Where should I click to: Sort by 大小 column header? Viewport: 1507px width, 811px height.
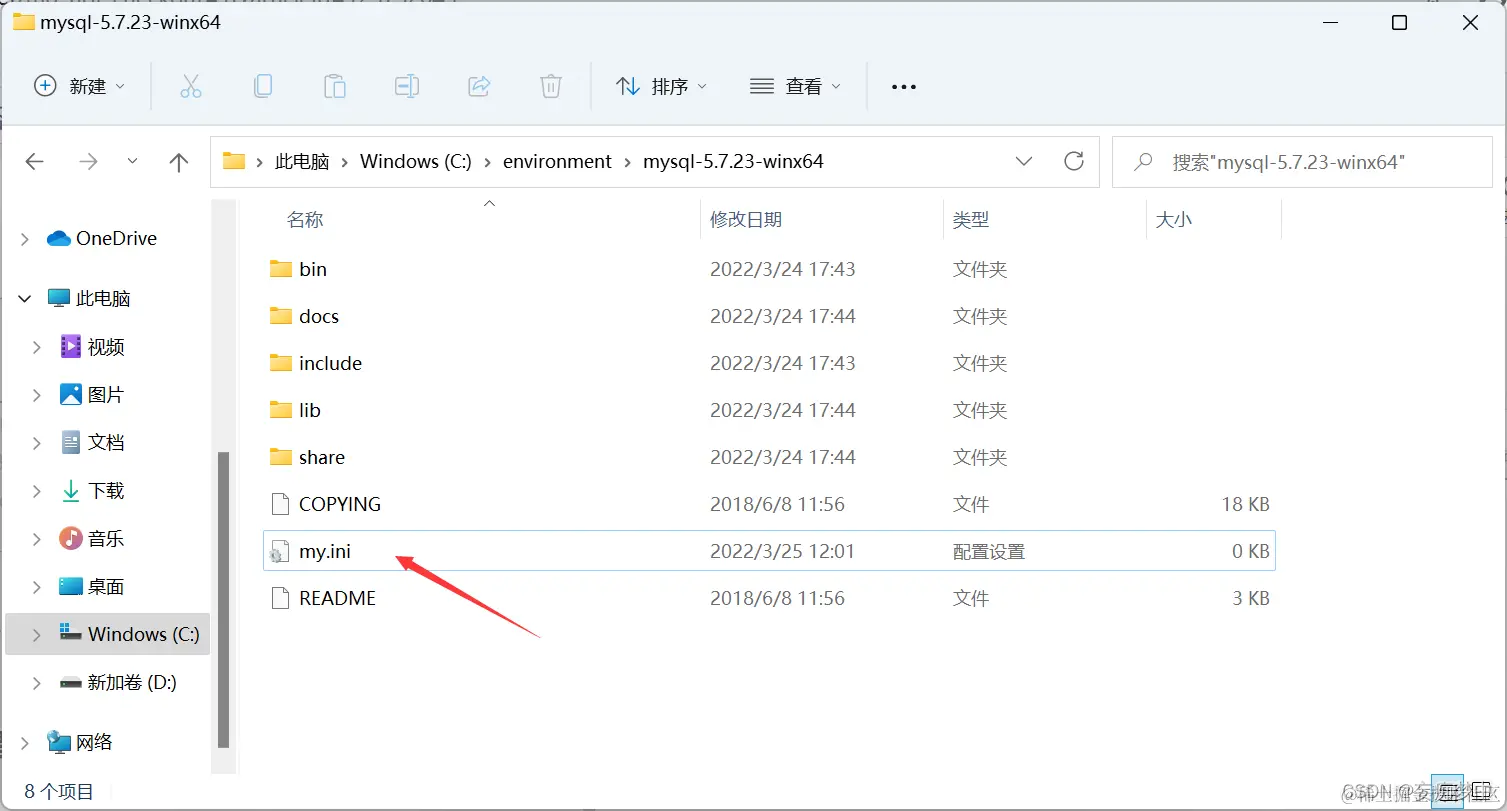pos(1173,220)
